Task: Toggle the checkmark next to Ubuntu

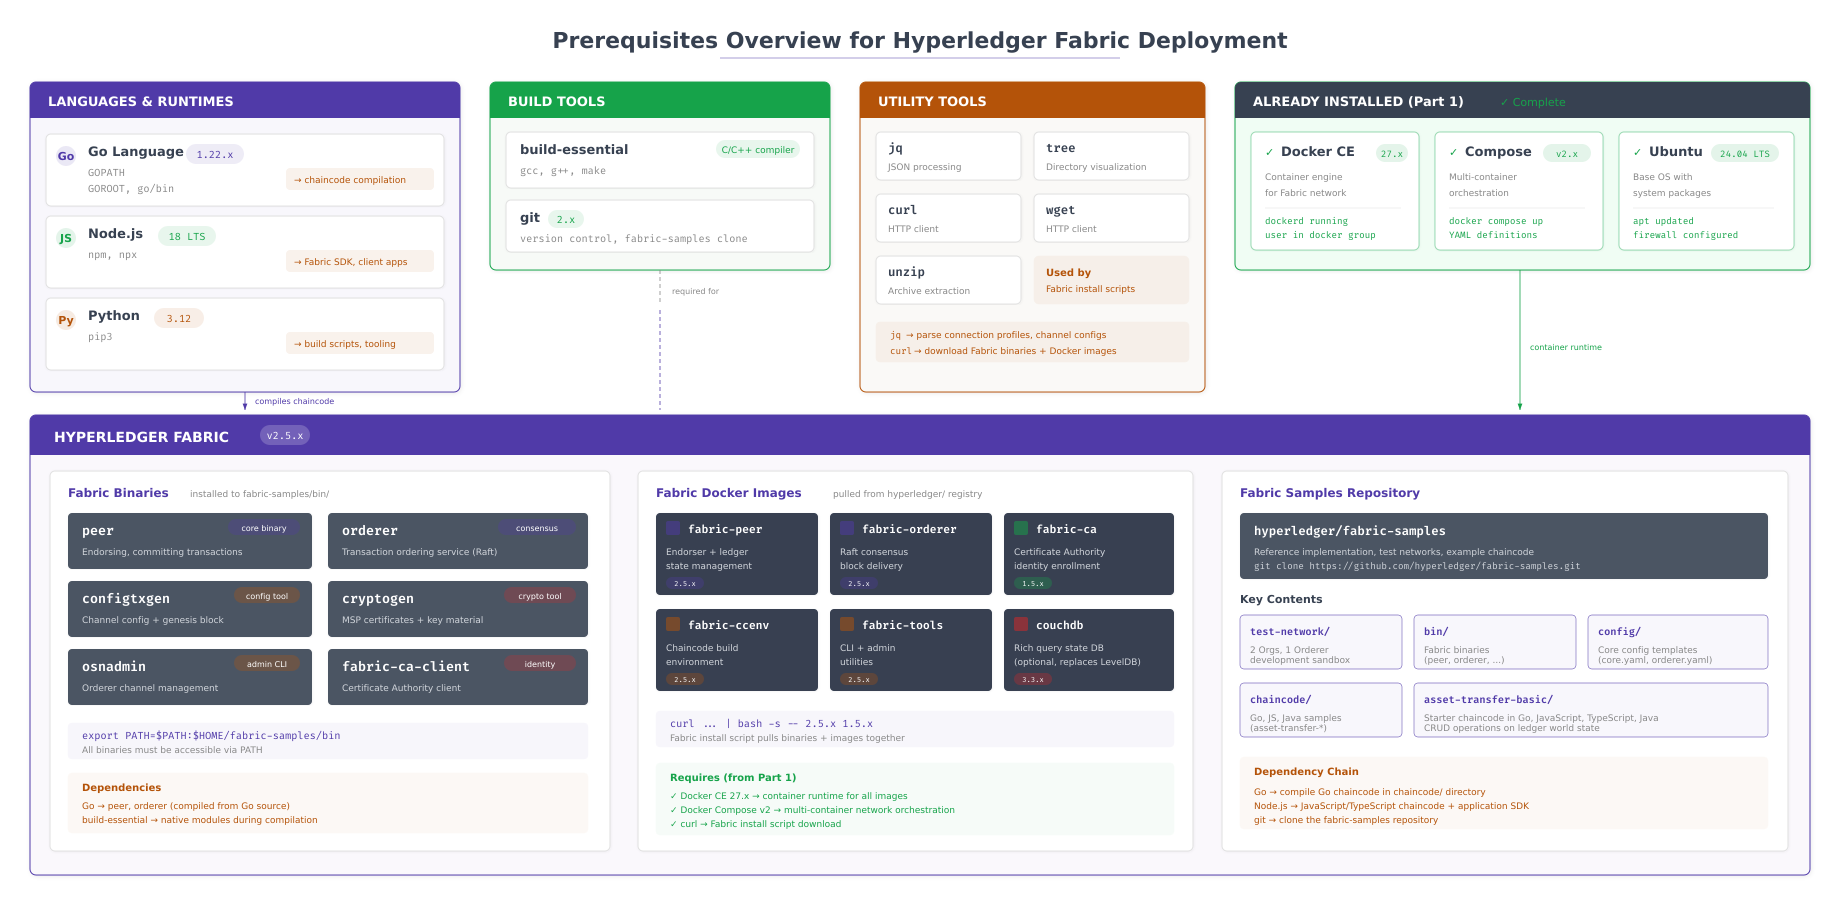Action: tap(1640, 151)
